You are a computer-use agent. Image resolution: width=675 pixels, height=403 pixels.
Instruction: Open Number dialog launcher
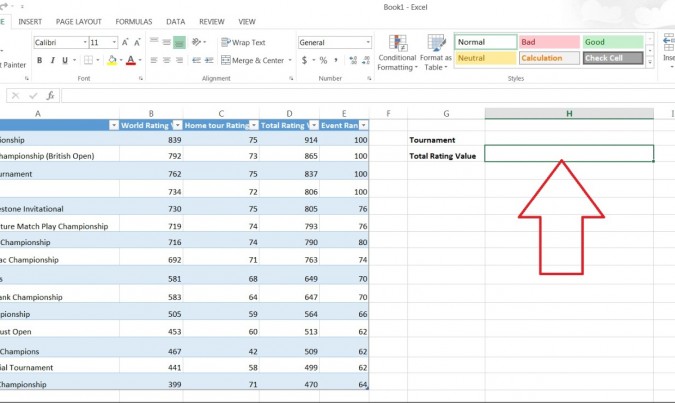369,78
